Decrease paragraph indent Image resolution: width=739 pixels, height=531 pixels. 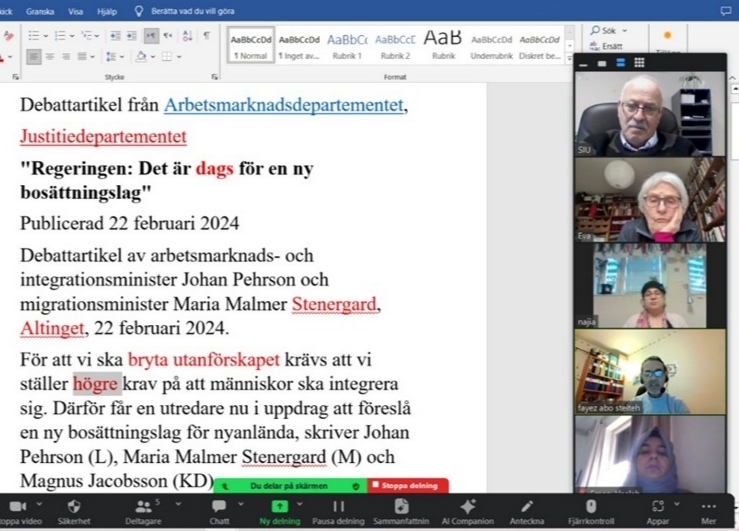tap(115, 36)
